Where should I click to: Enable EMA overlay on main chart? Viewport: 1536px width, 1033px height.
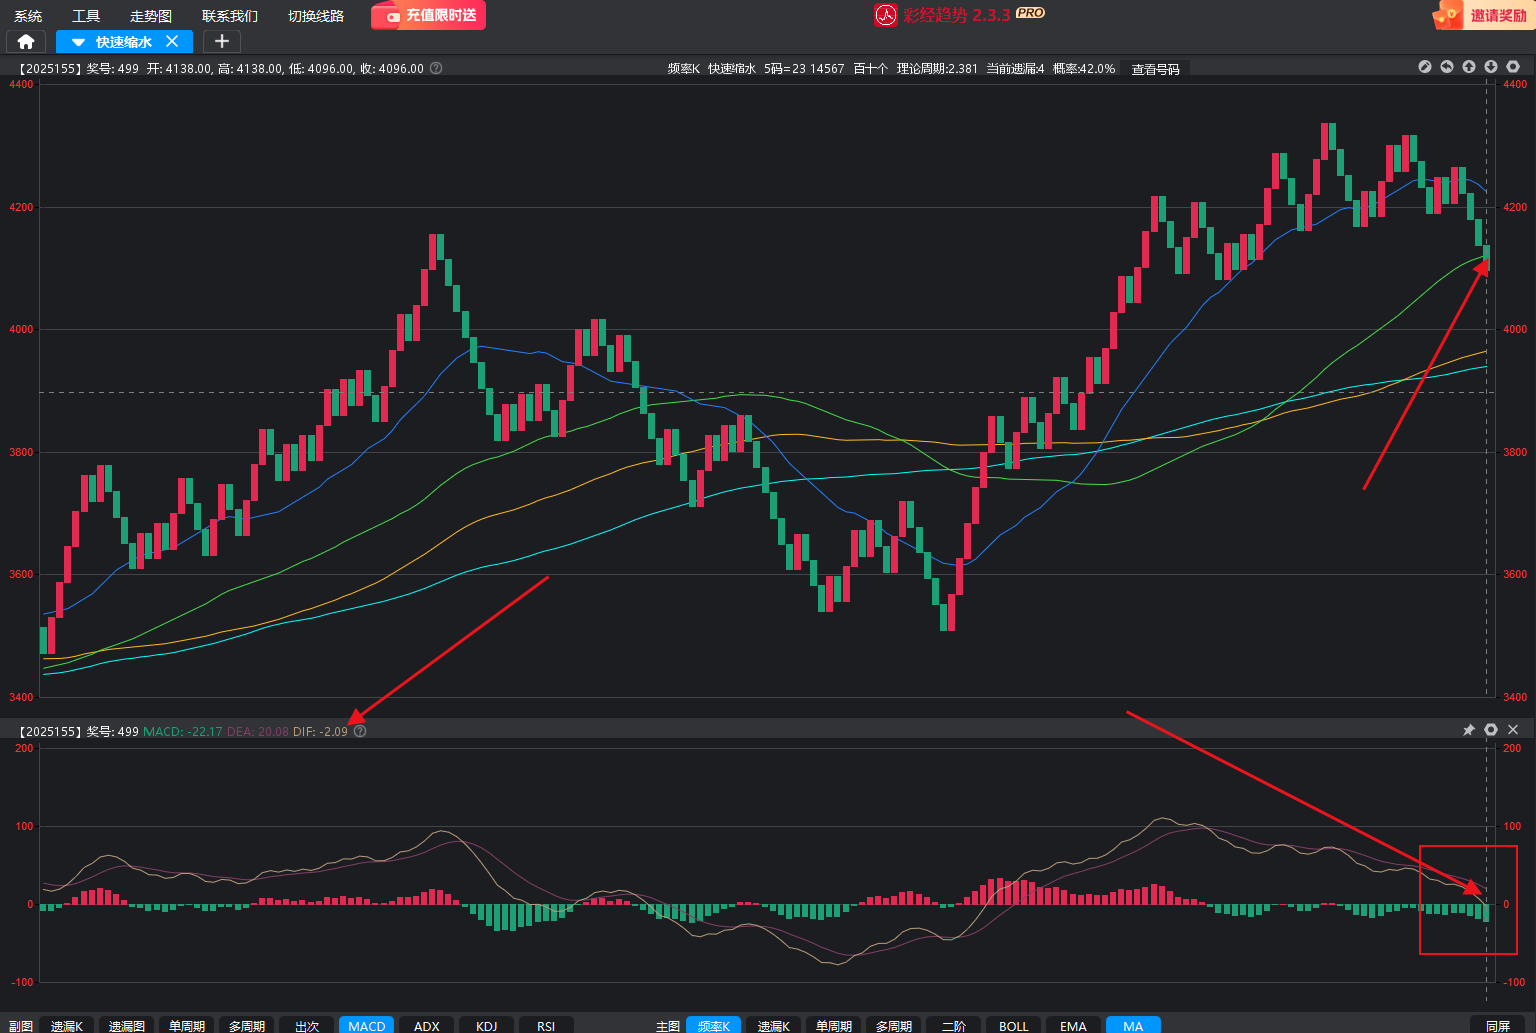coord(1074,1025)
